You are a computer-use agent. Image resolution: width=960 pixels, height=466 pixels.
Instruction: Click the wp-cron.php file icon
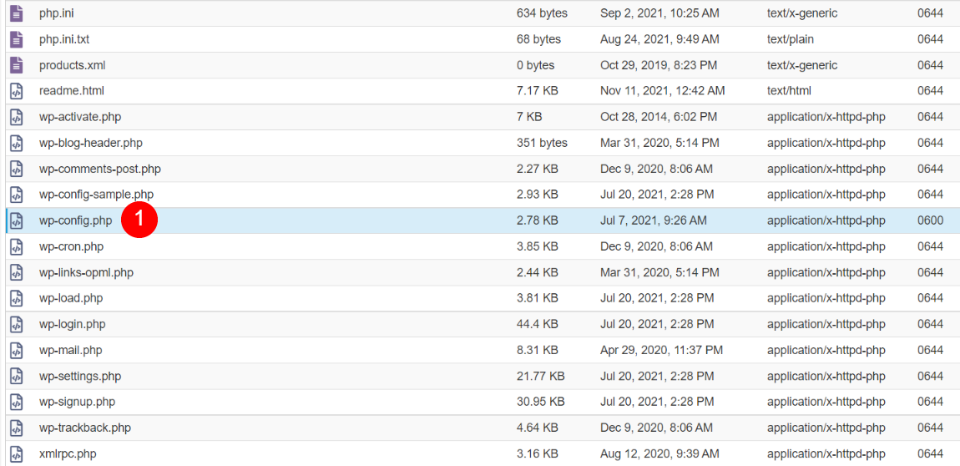(x=17, y=246)
